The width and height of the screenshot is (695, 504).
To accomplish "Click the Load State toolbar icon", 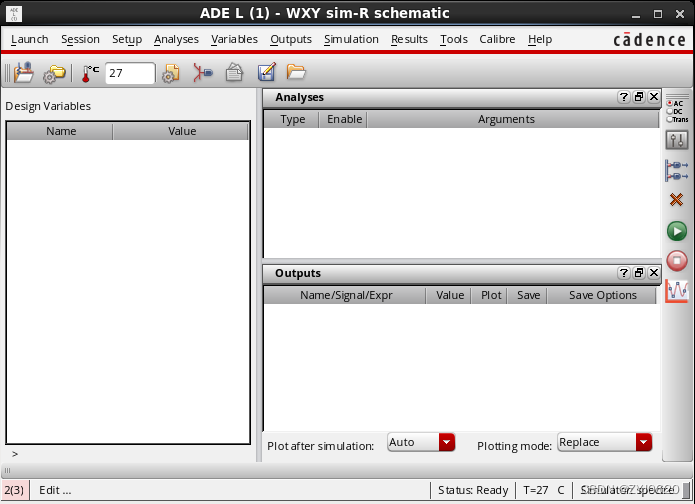I will point(24,72).
